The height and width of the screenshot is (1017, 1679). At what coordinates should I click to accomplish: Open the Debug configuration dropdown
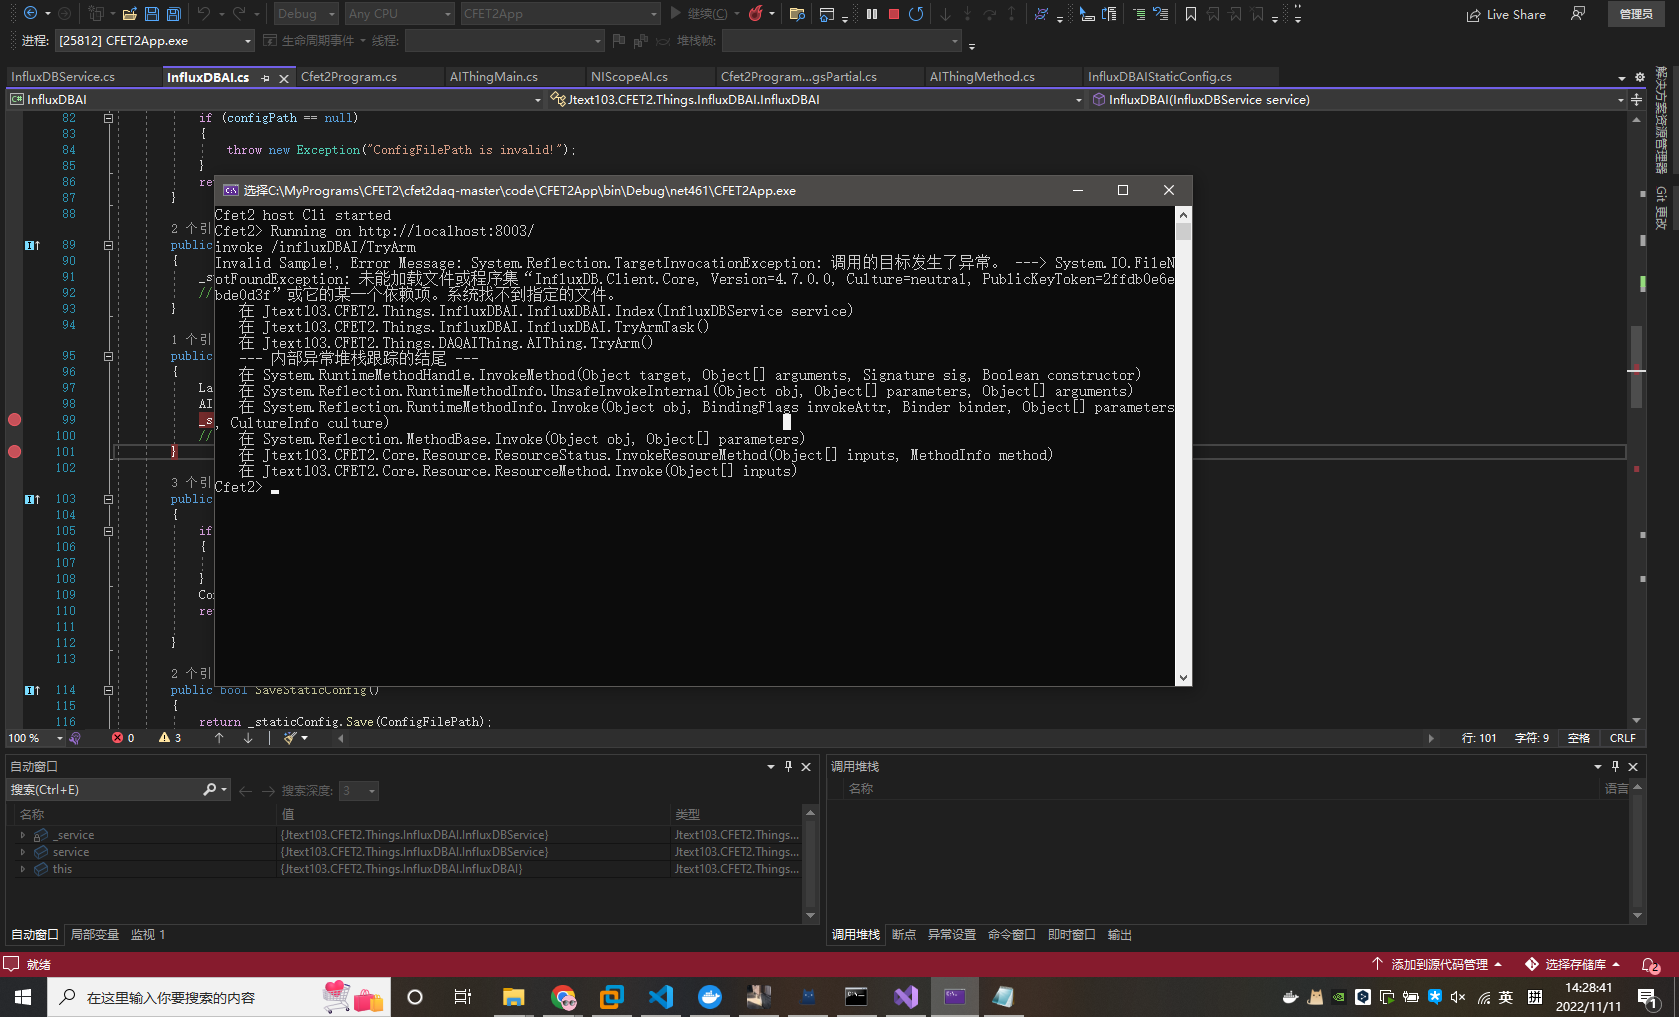pyautogui.click(x=307, y=14)
